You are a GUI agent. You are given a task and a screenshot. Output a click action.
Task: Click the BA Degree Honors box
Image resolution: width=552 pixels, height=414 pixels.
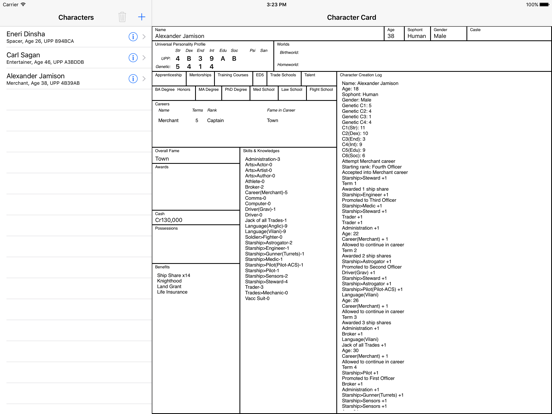[x=174, y=93]
